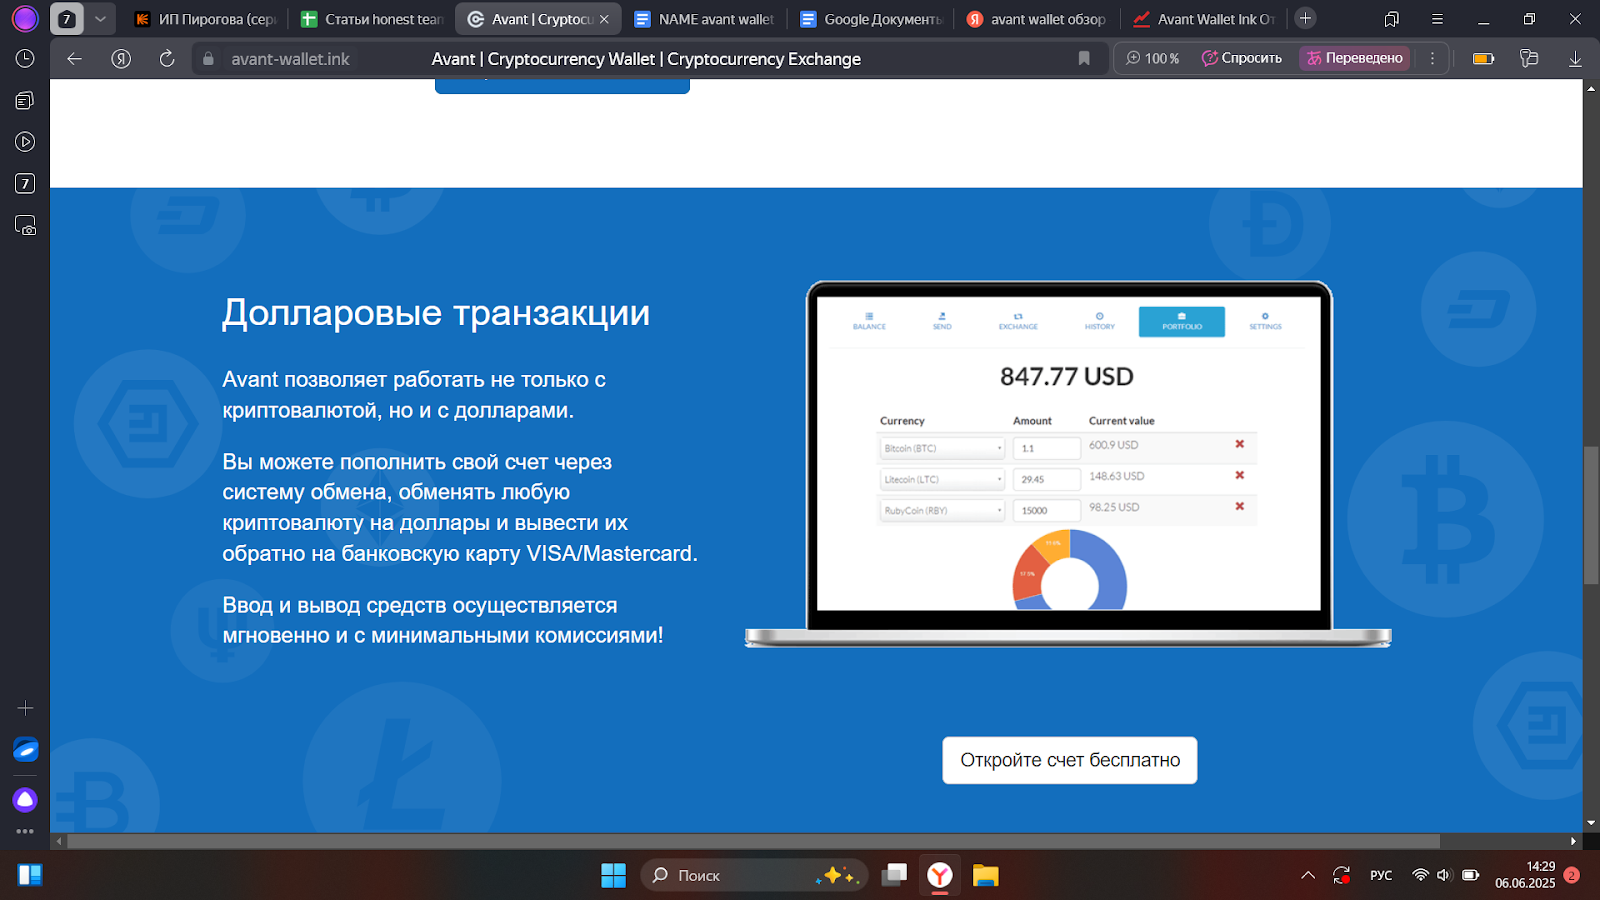Go back with the browser arrow
Viewport: 1600px width, 900px height.
(x=74, y=59)
